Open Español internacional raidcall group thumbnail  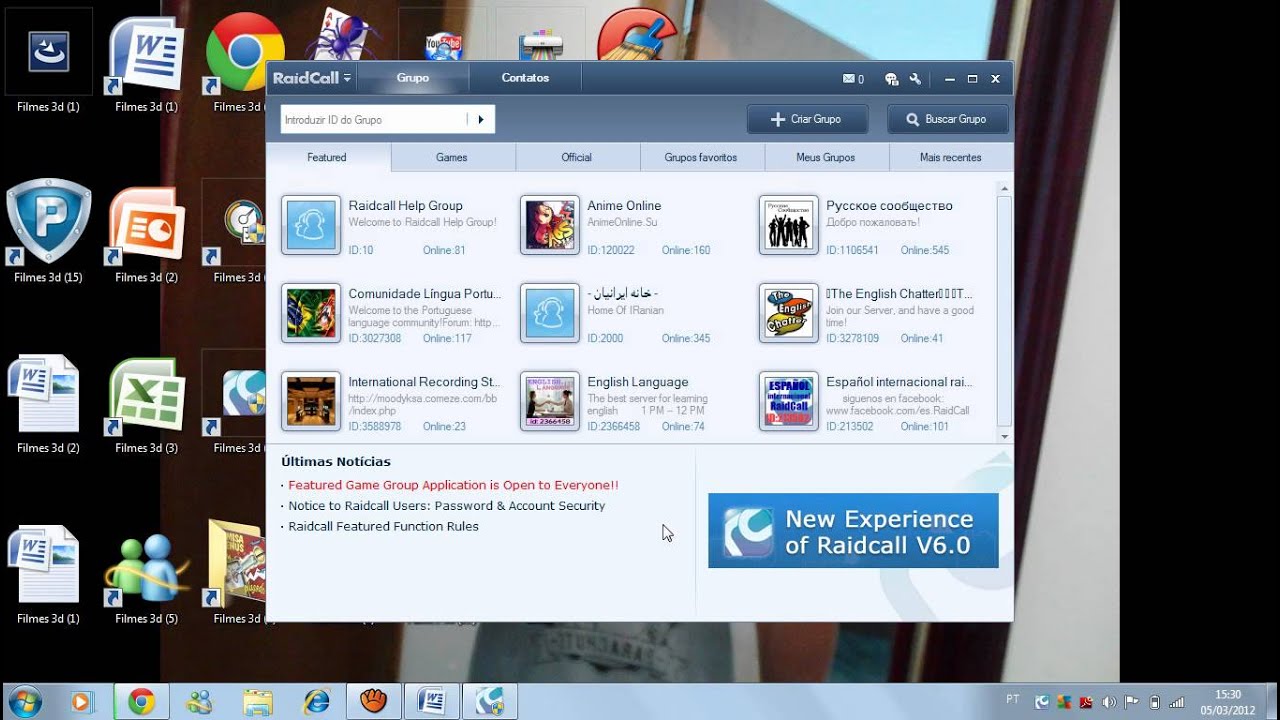point(789,401)
